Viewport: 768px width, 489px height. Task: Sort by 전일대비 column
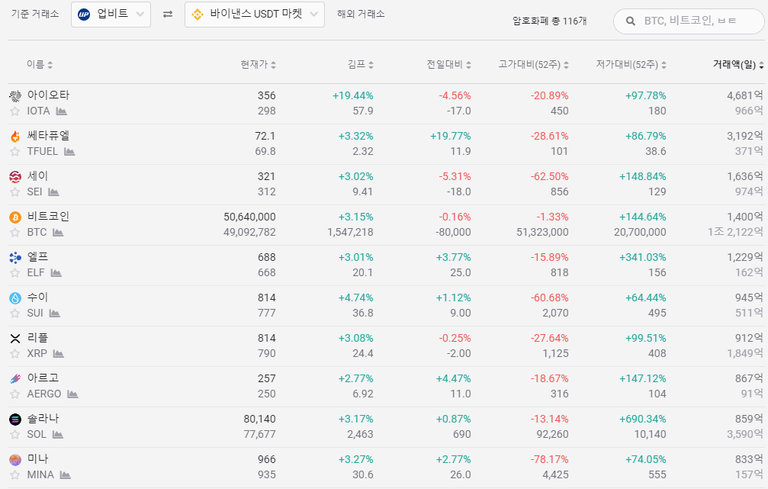pyautogui.click(x=449, y=64)
